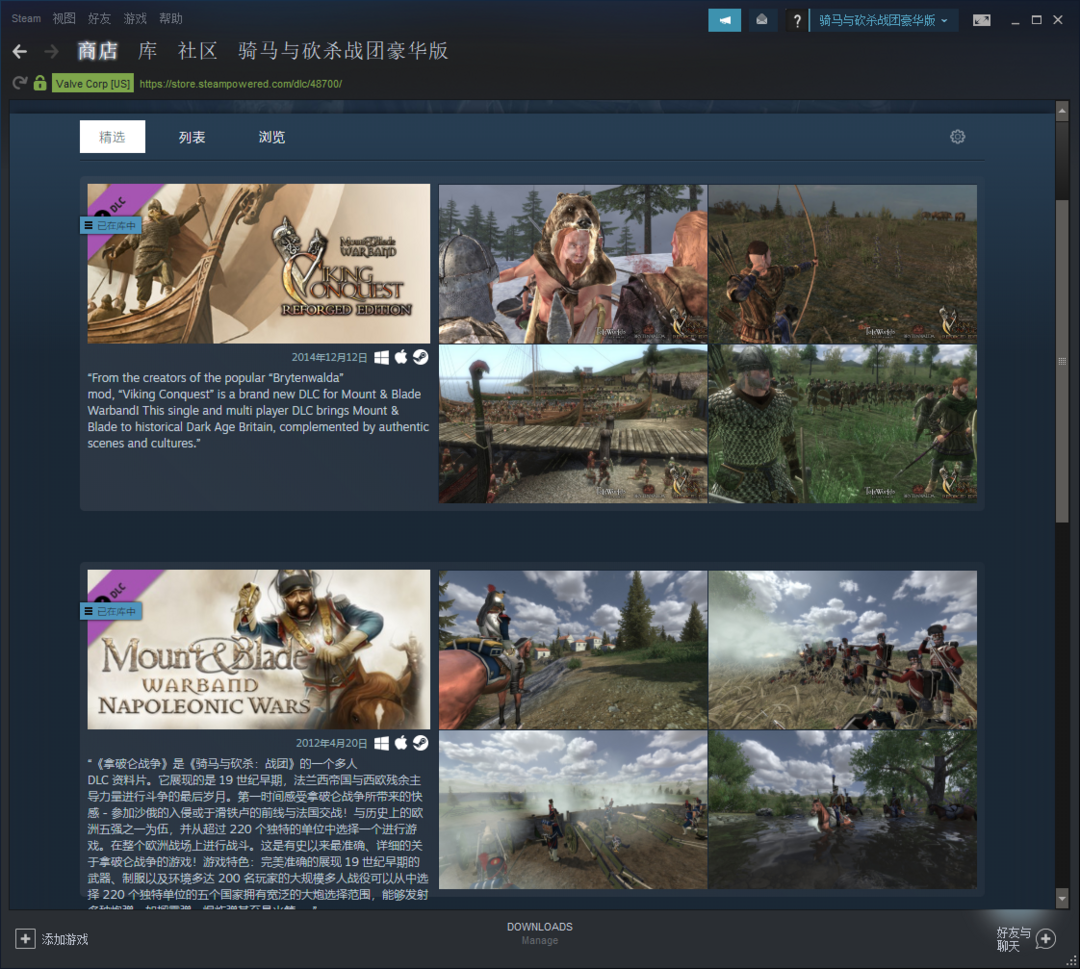Click the add friends plus icon
The image size is (1080, 969).
click(x=1045, y=938)
